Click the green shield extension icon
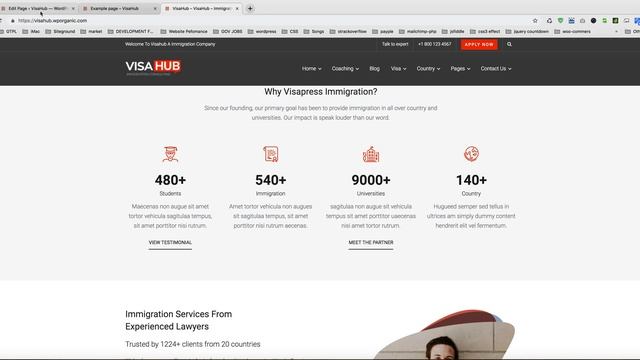This screenshot has width=640, height=360. [560, 20]
